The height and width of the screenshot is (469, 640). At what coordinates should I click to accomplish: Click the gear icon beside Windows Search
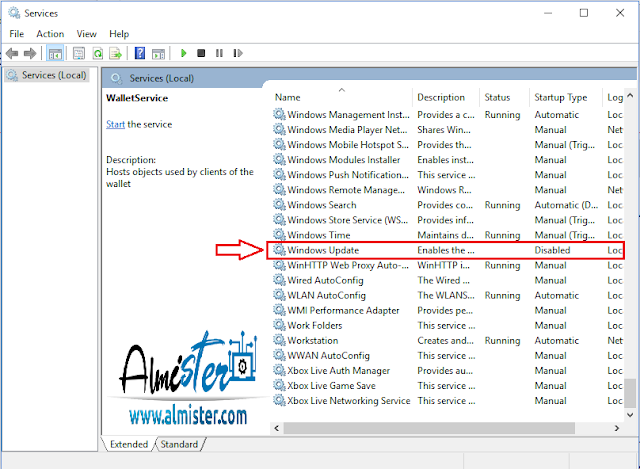[x=279, y=204]
